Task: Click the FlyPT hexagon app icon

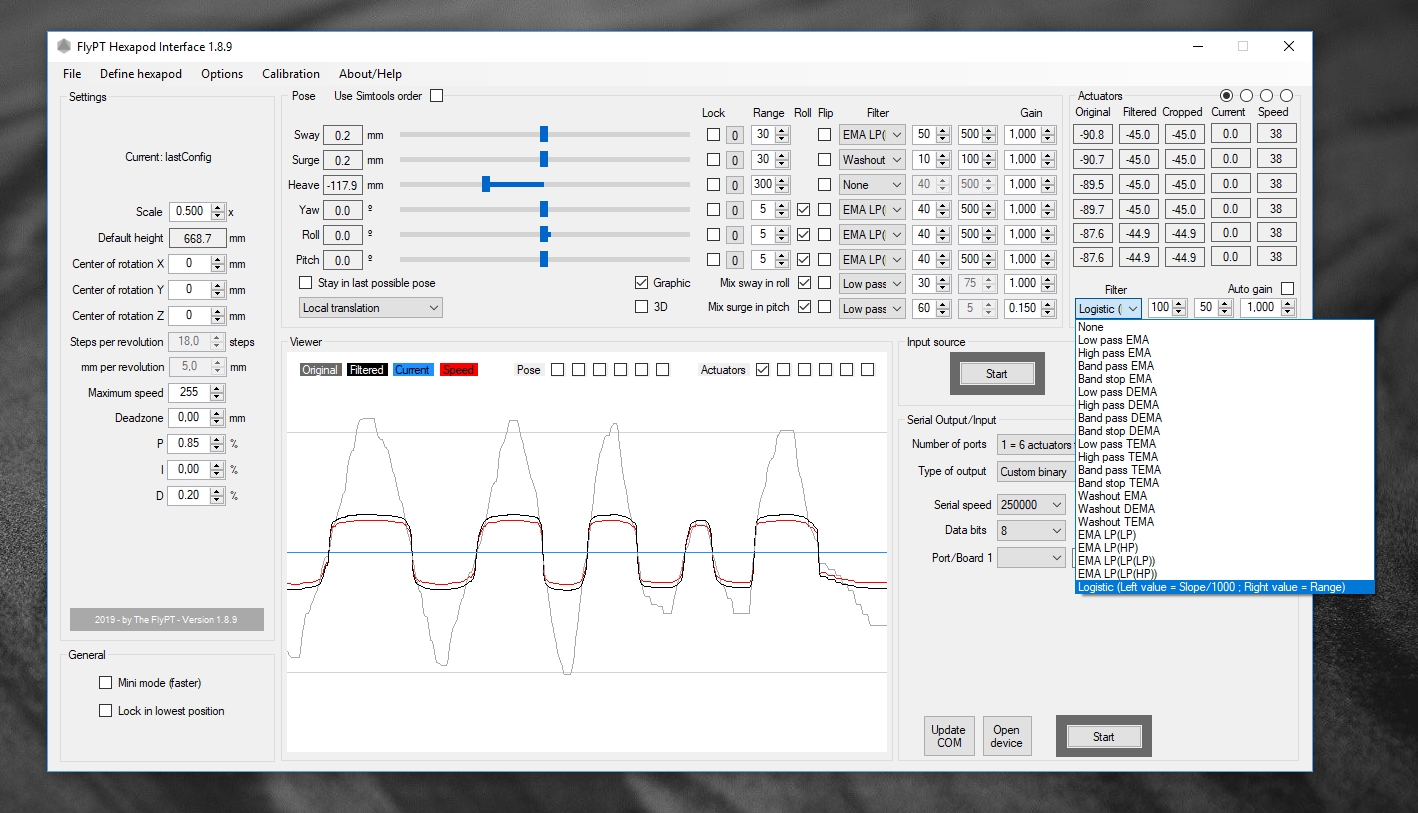Action: click(64, 46)
